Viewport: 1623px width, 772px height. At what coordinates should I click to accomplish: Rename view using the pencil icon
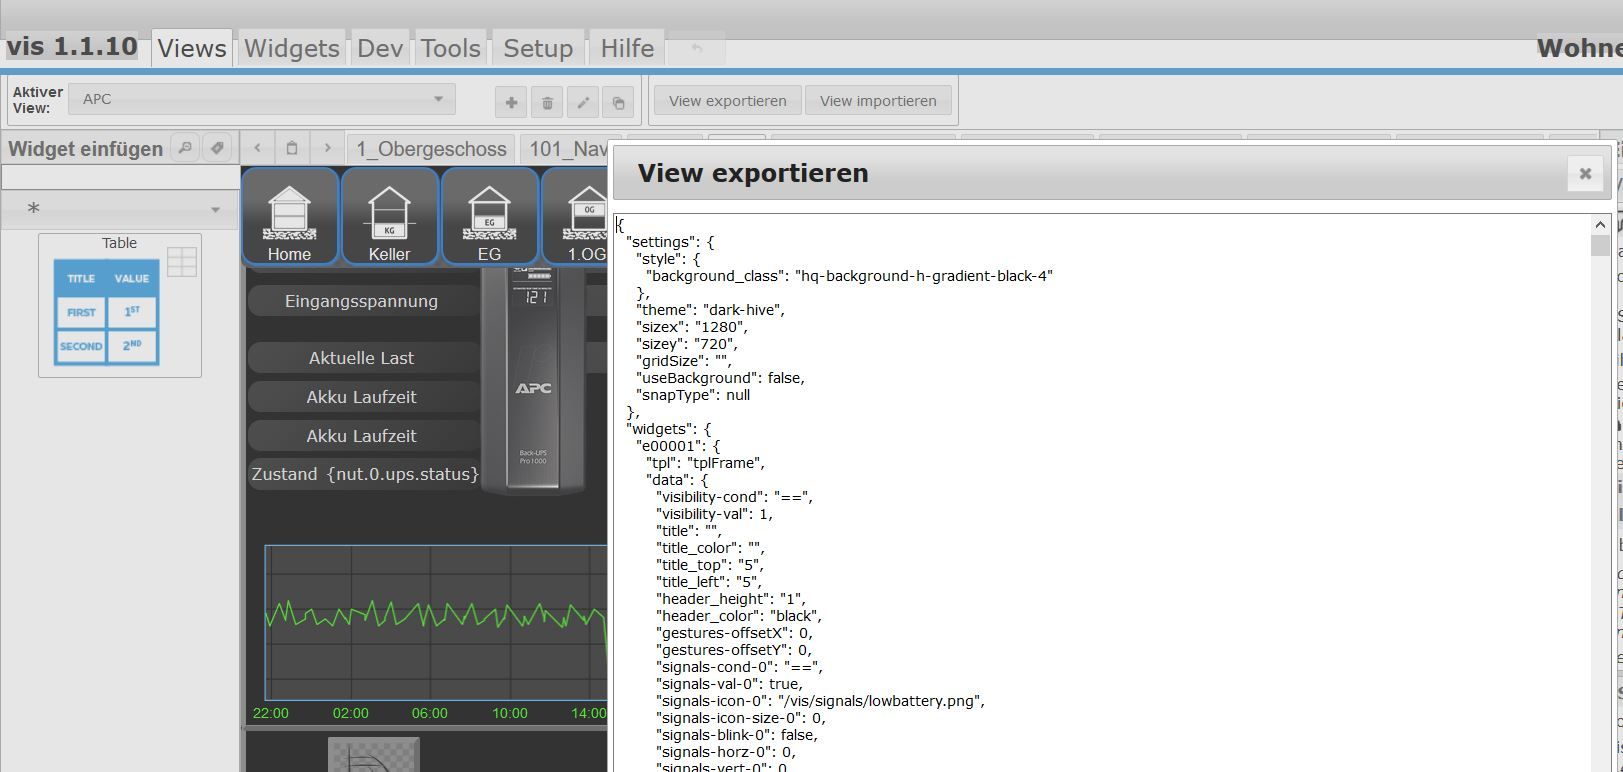(583, 102)
